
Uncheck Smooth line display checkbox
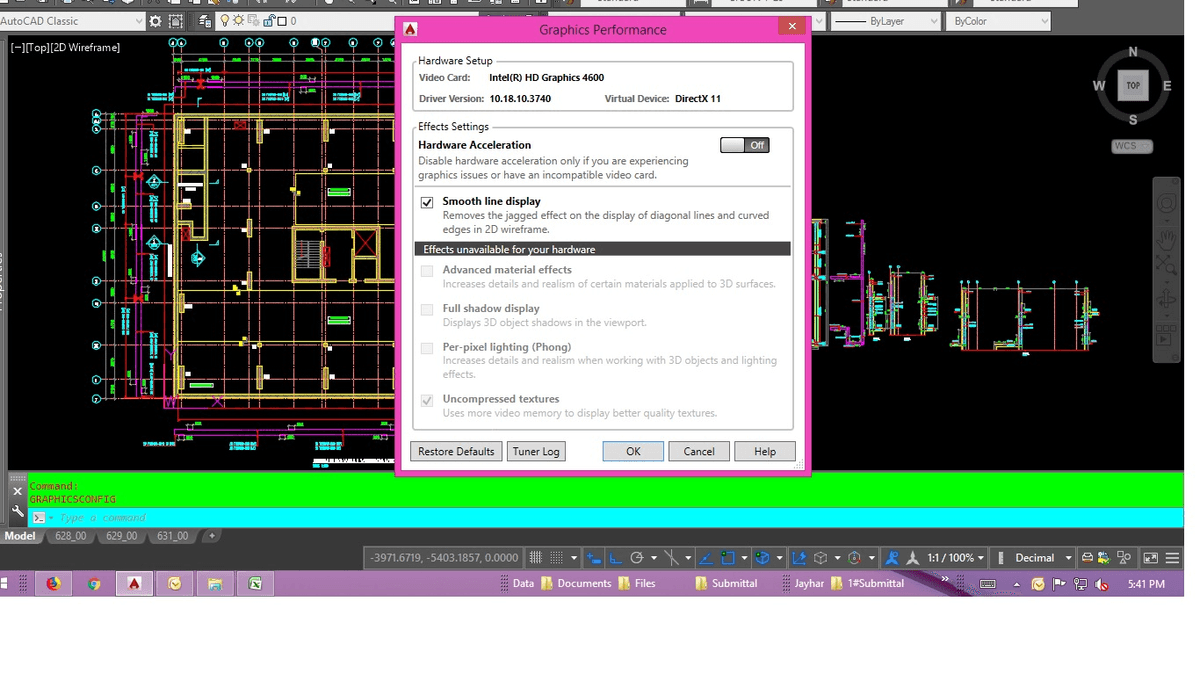point(427,202)
